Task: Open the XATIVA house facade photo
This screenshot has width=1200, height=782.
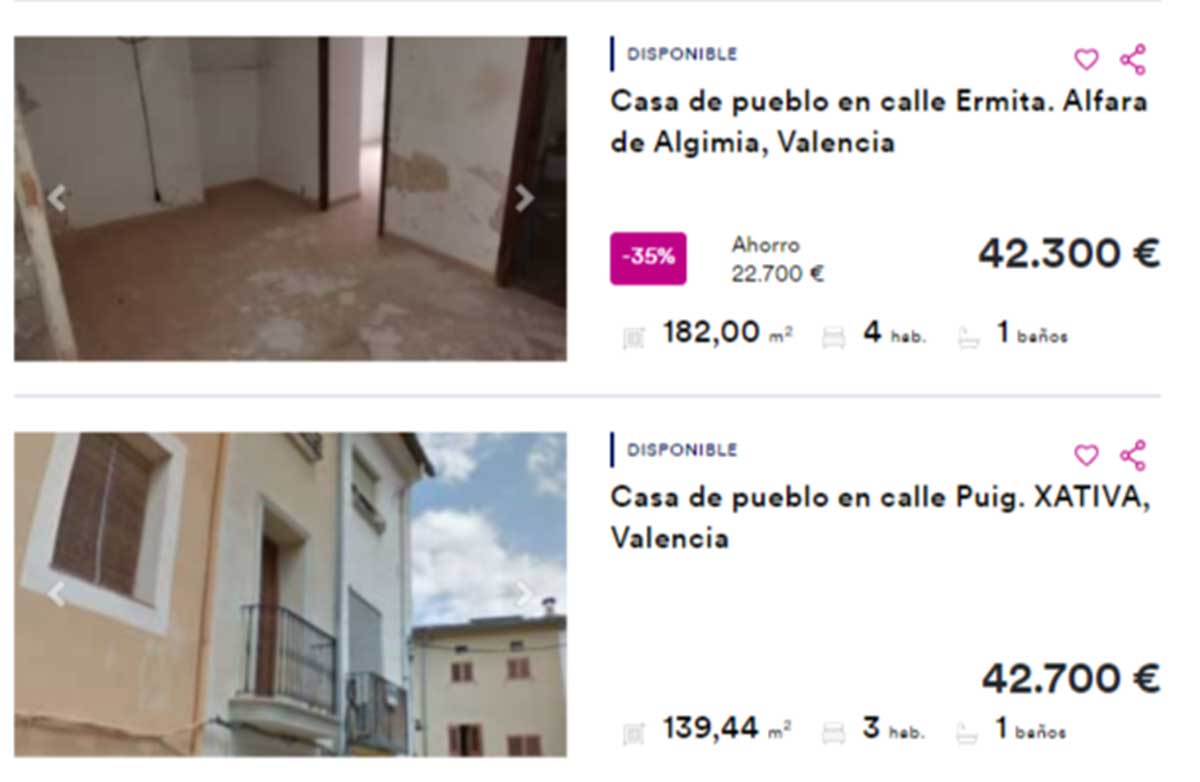Action: pyautogui.click(x=290, y=594)
